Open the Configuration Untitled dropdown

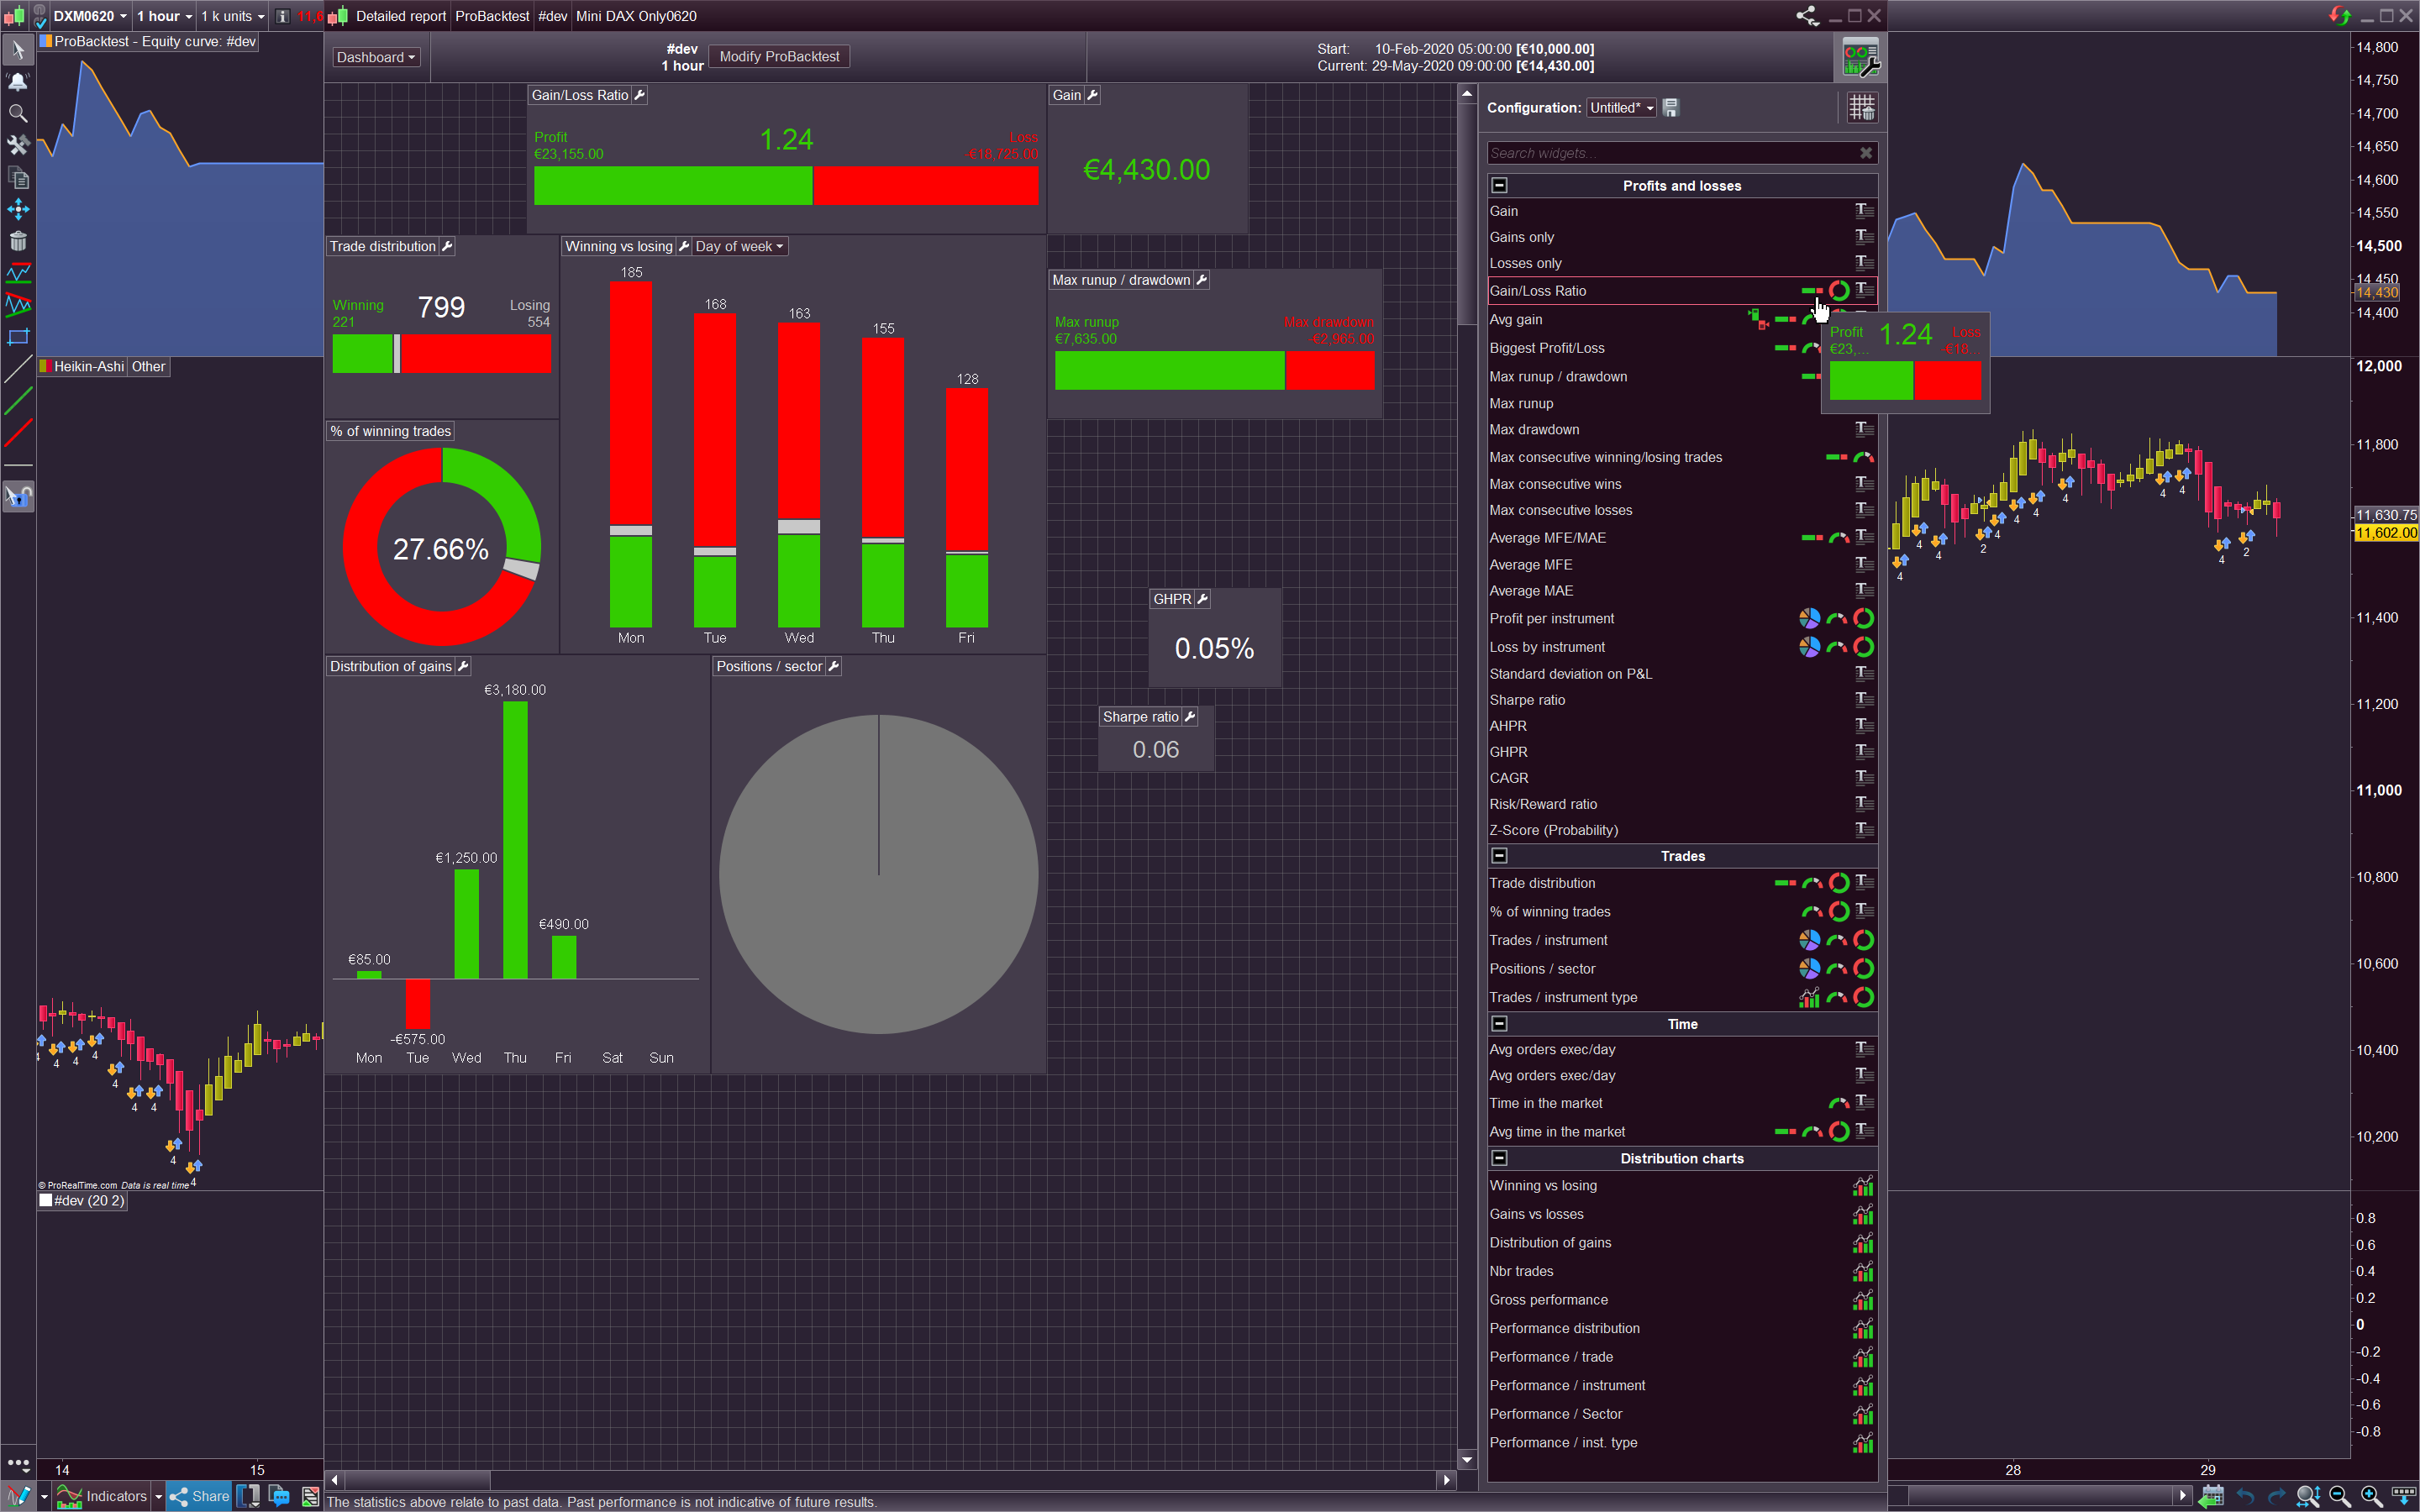pyautogui.click(x=1621, y=108)
